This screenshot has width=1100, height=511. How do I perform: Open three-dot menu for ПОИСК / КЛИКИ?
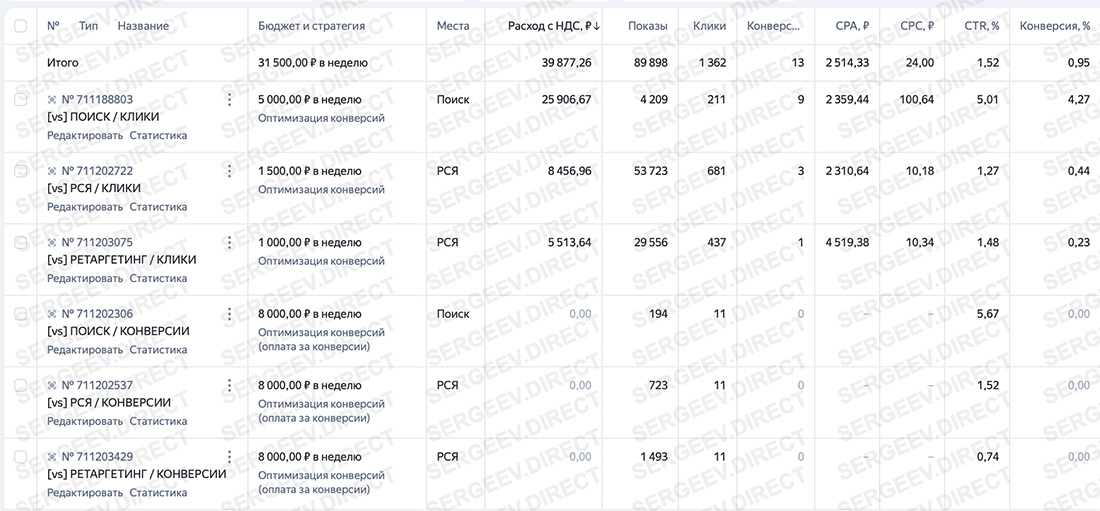pyautogui.click(x=229, y=100)
